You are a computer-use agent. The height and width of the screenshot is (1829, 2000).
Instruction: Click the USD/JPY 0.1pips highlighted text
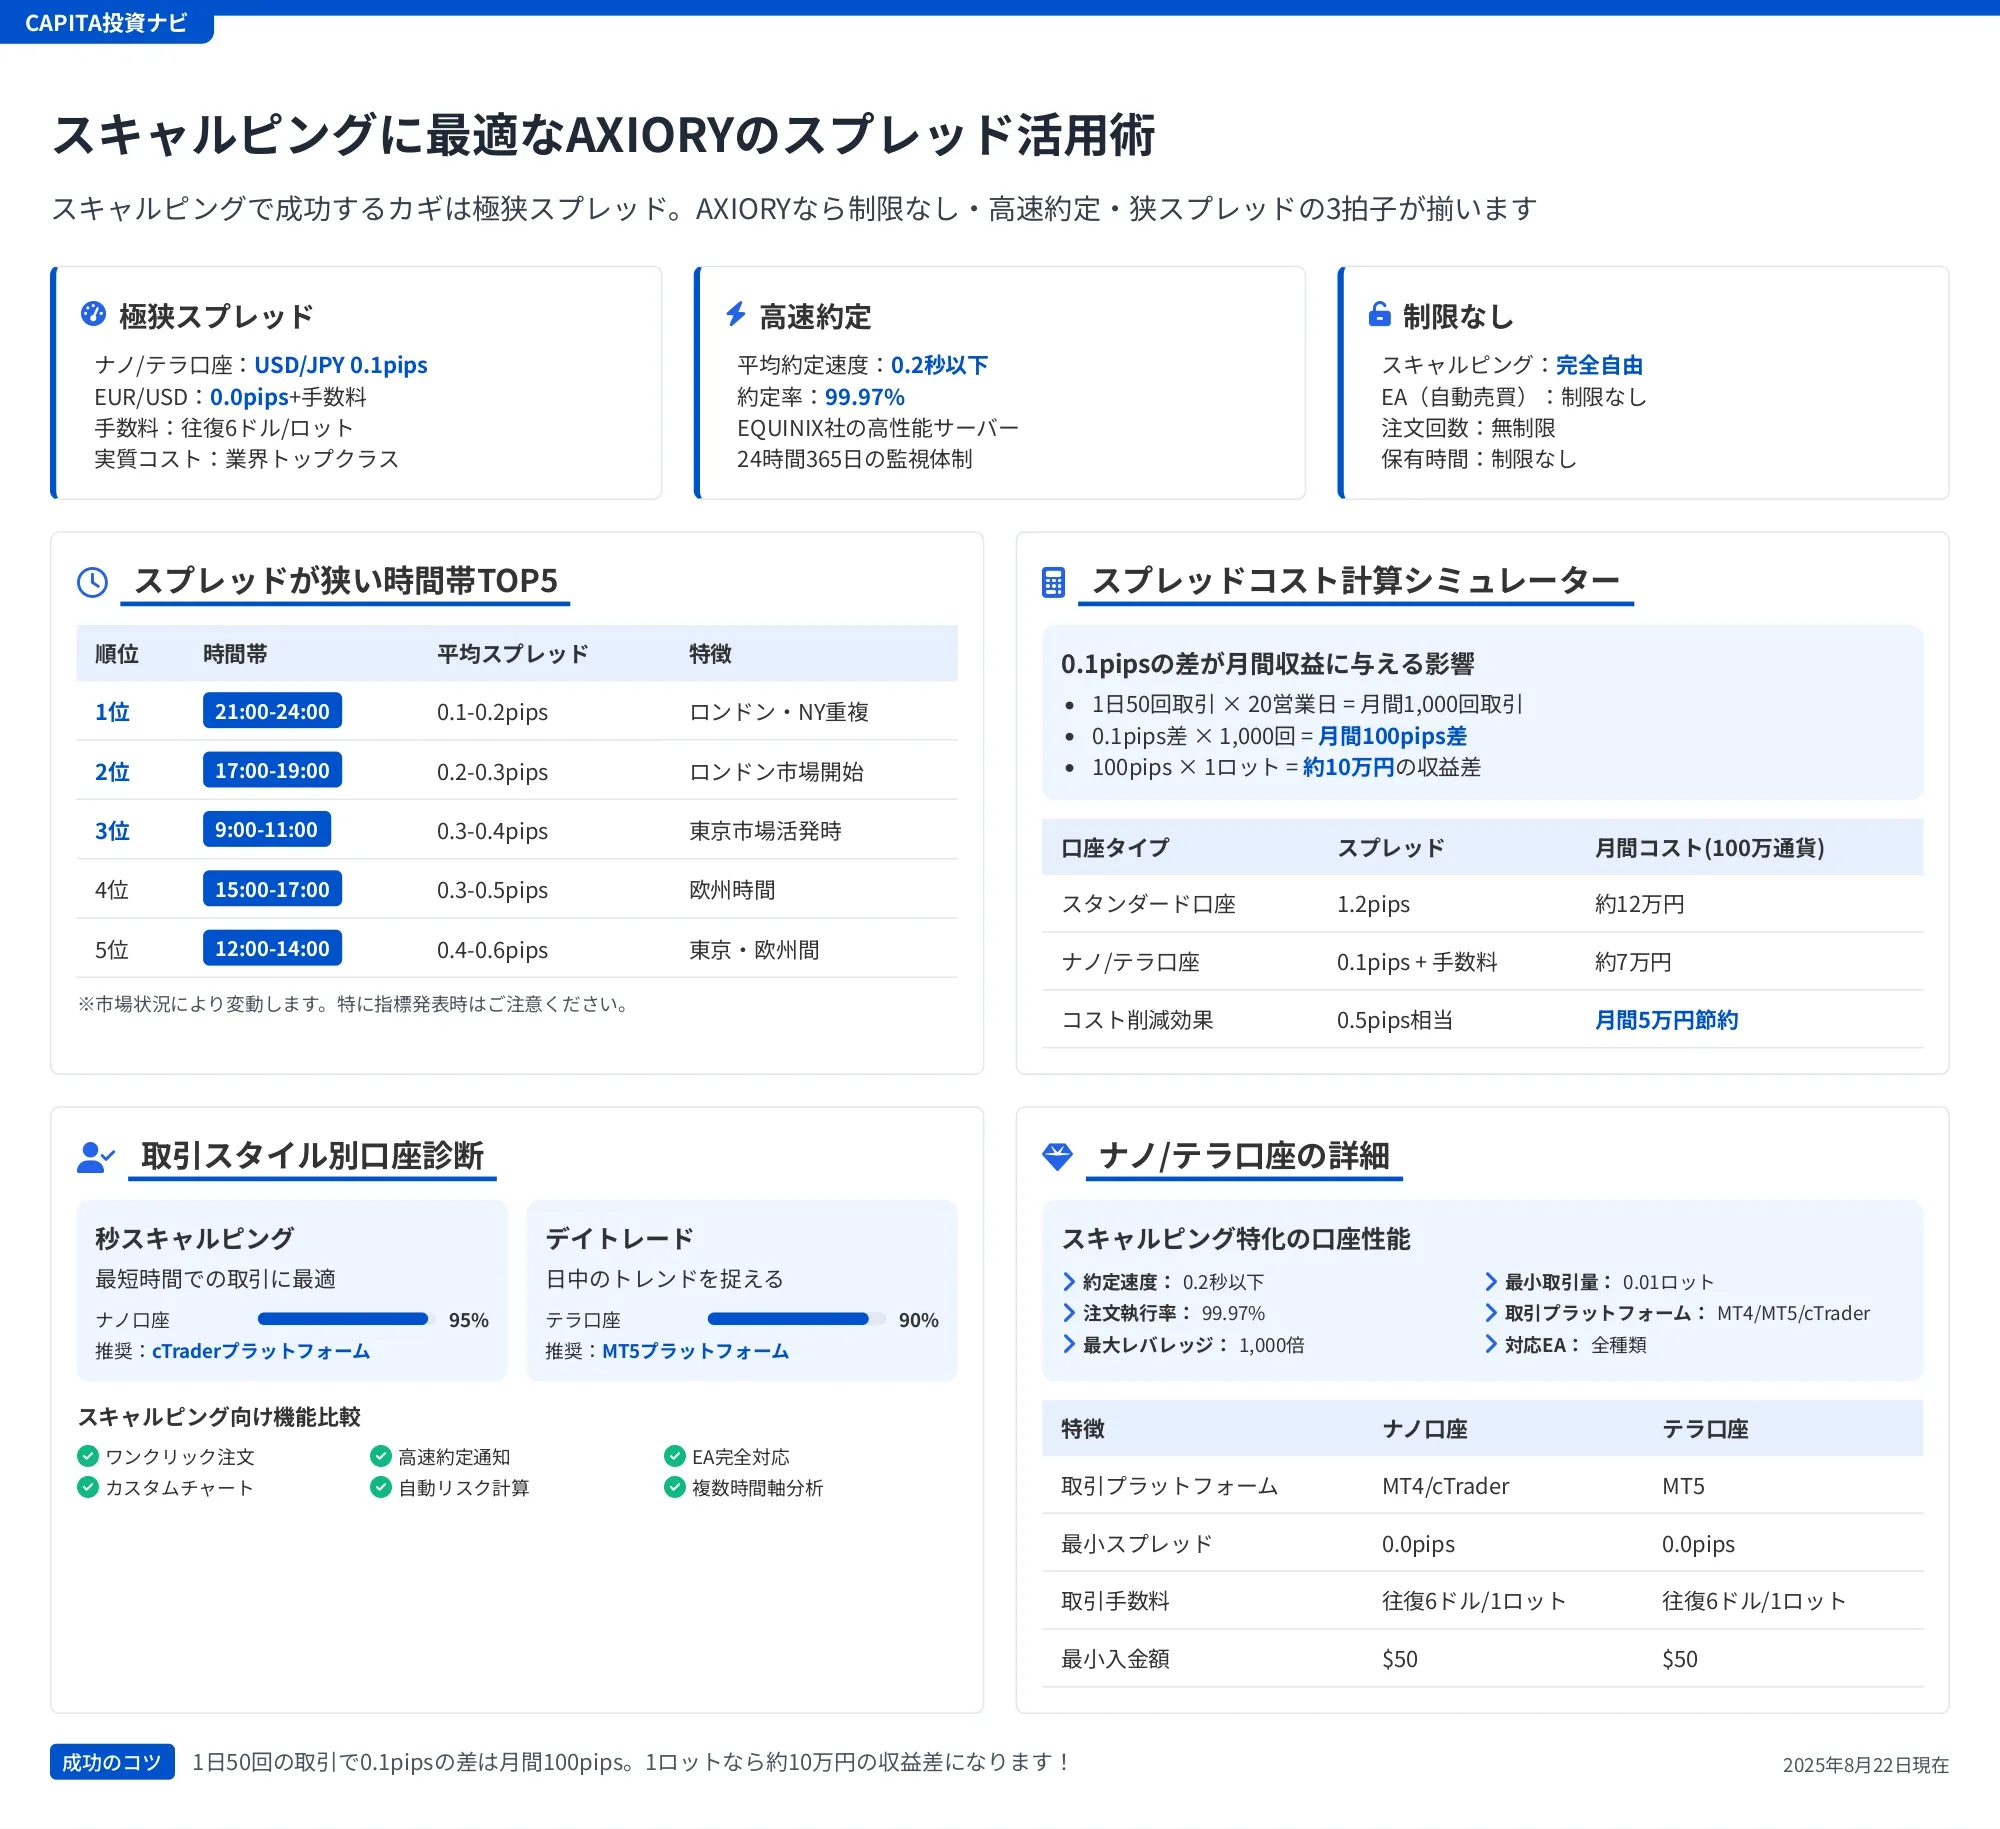(x=341, y=365)
